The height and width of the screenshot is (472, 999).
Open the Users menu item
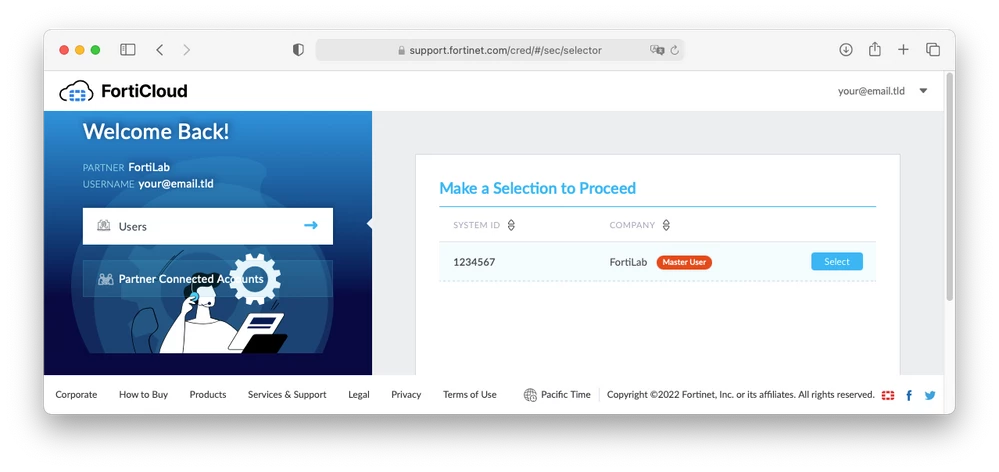click(208, 226)
